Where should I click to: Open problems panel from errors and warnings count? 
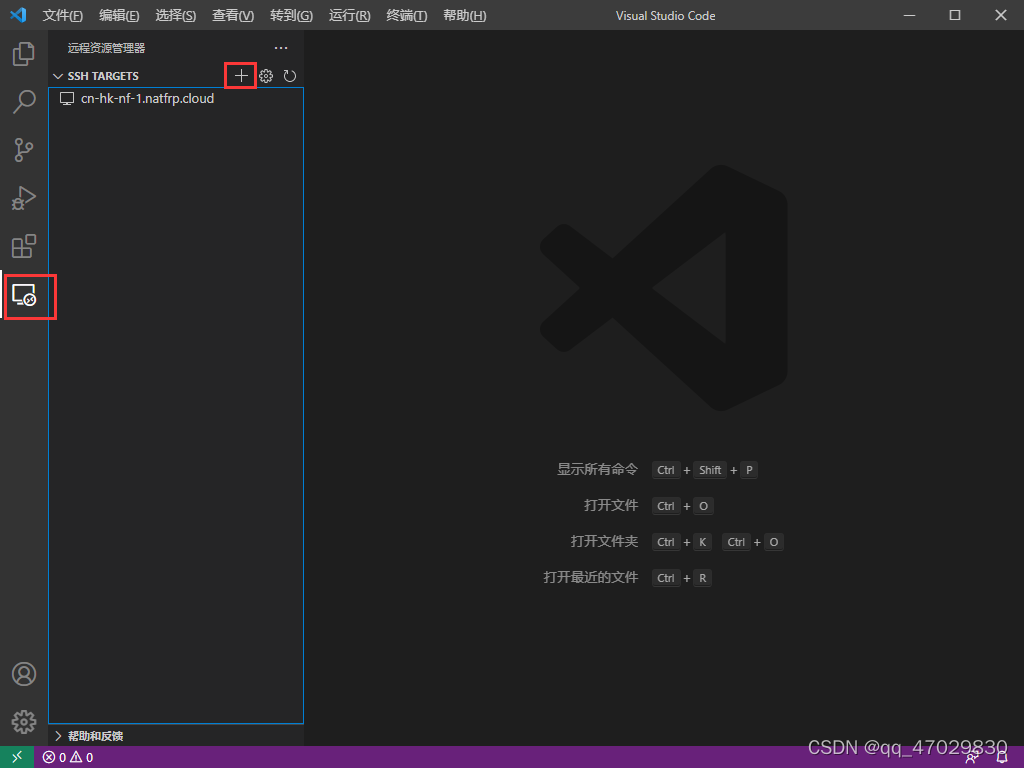pos(68,758)
